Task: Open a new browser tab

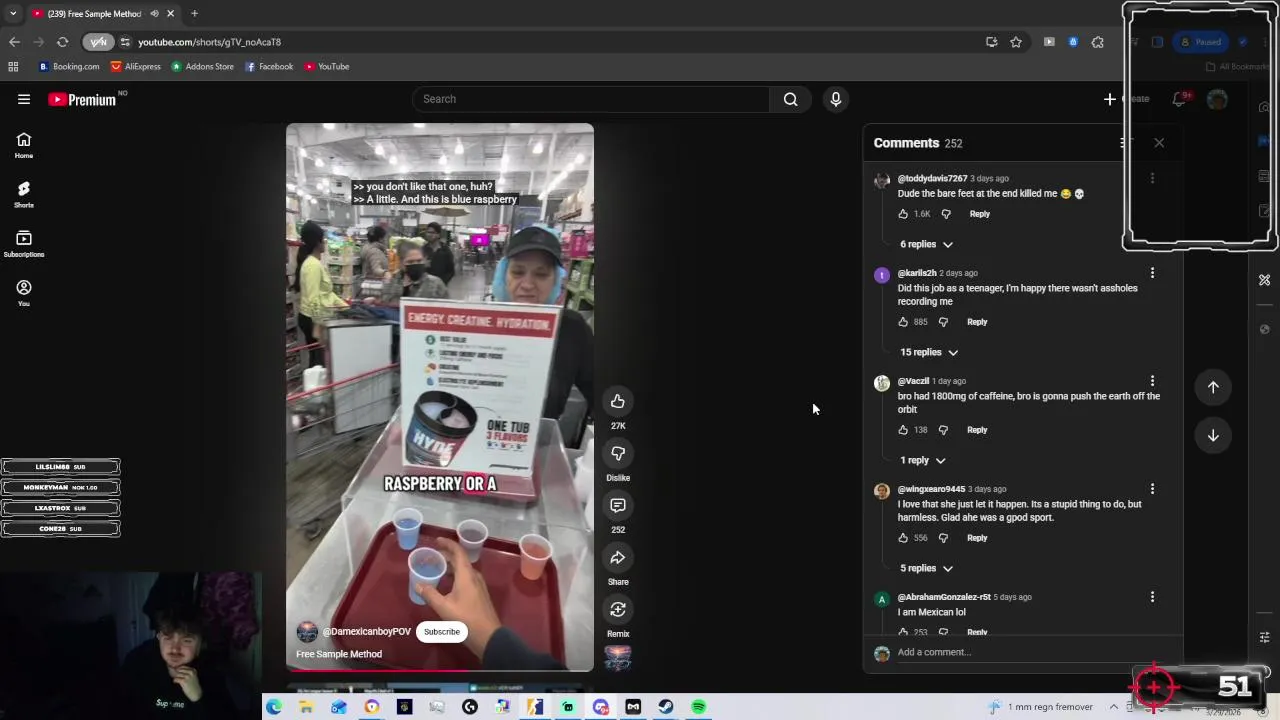Action: click(194, 14)
